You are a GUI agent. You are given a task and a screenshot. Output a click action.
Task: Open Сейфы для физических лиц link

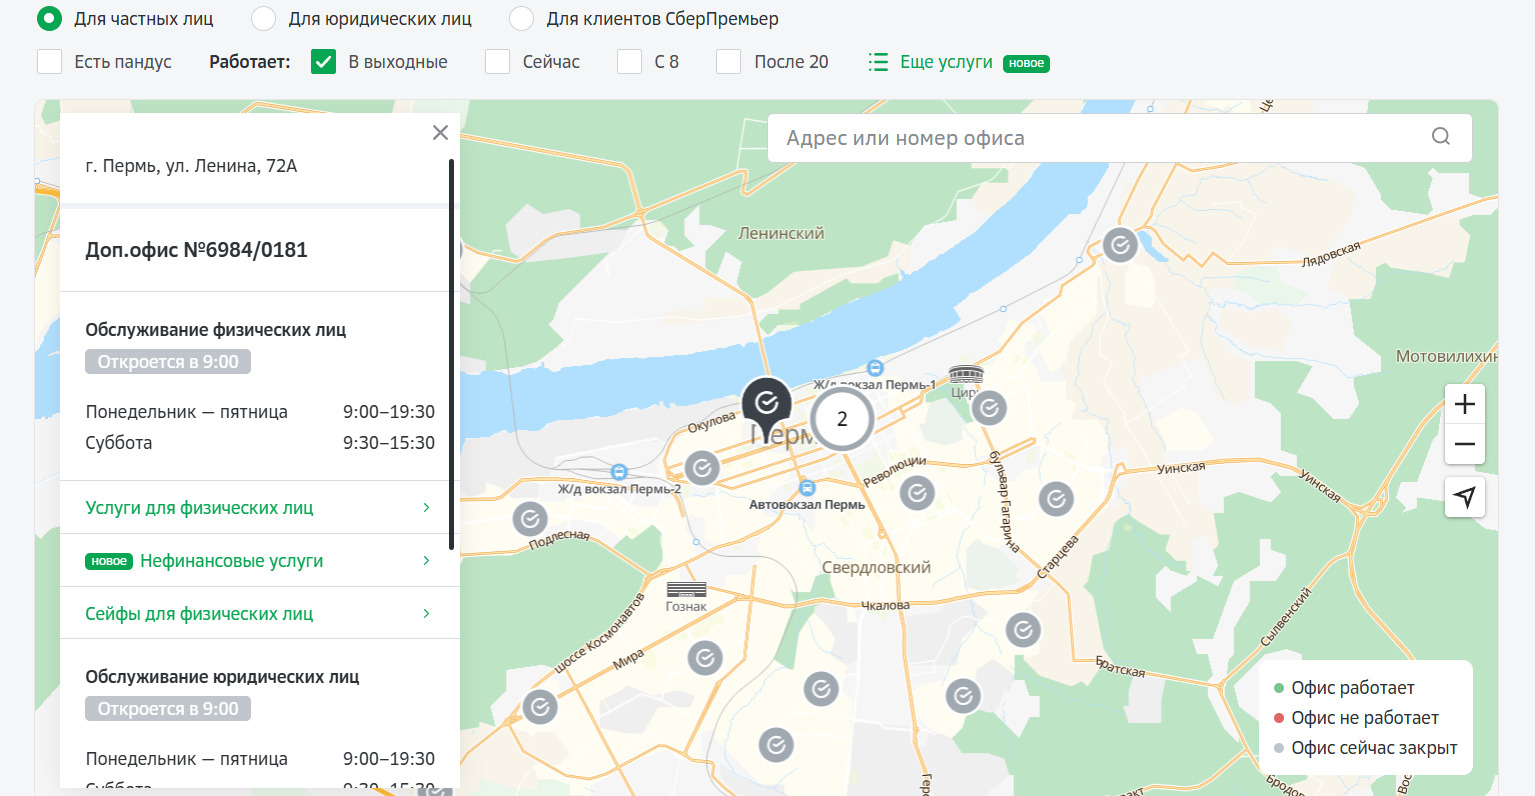tap(199, 614)
